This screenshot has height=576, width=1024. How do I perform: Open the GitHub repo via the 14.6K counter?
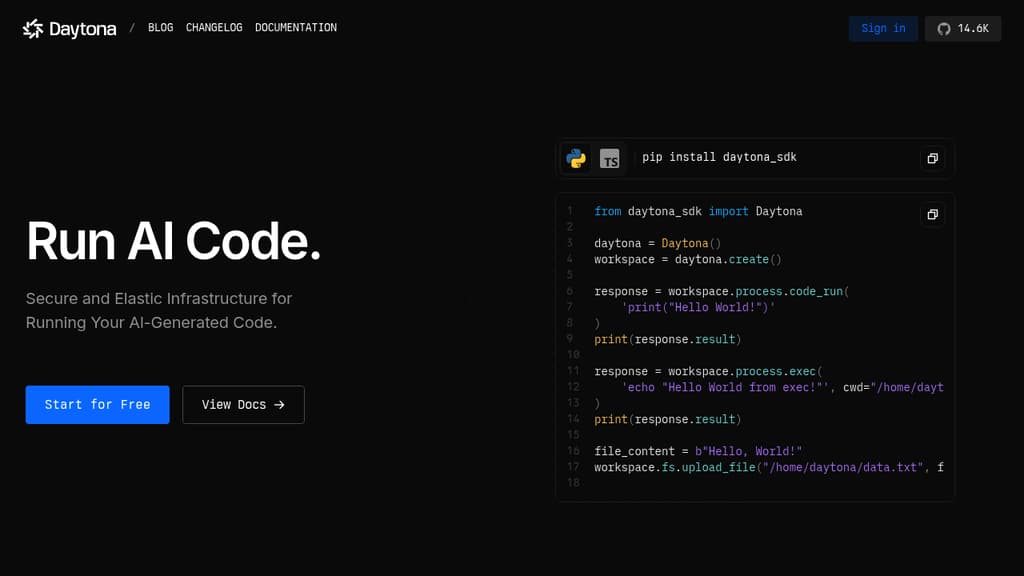click(971, 28)
